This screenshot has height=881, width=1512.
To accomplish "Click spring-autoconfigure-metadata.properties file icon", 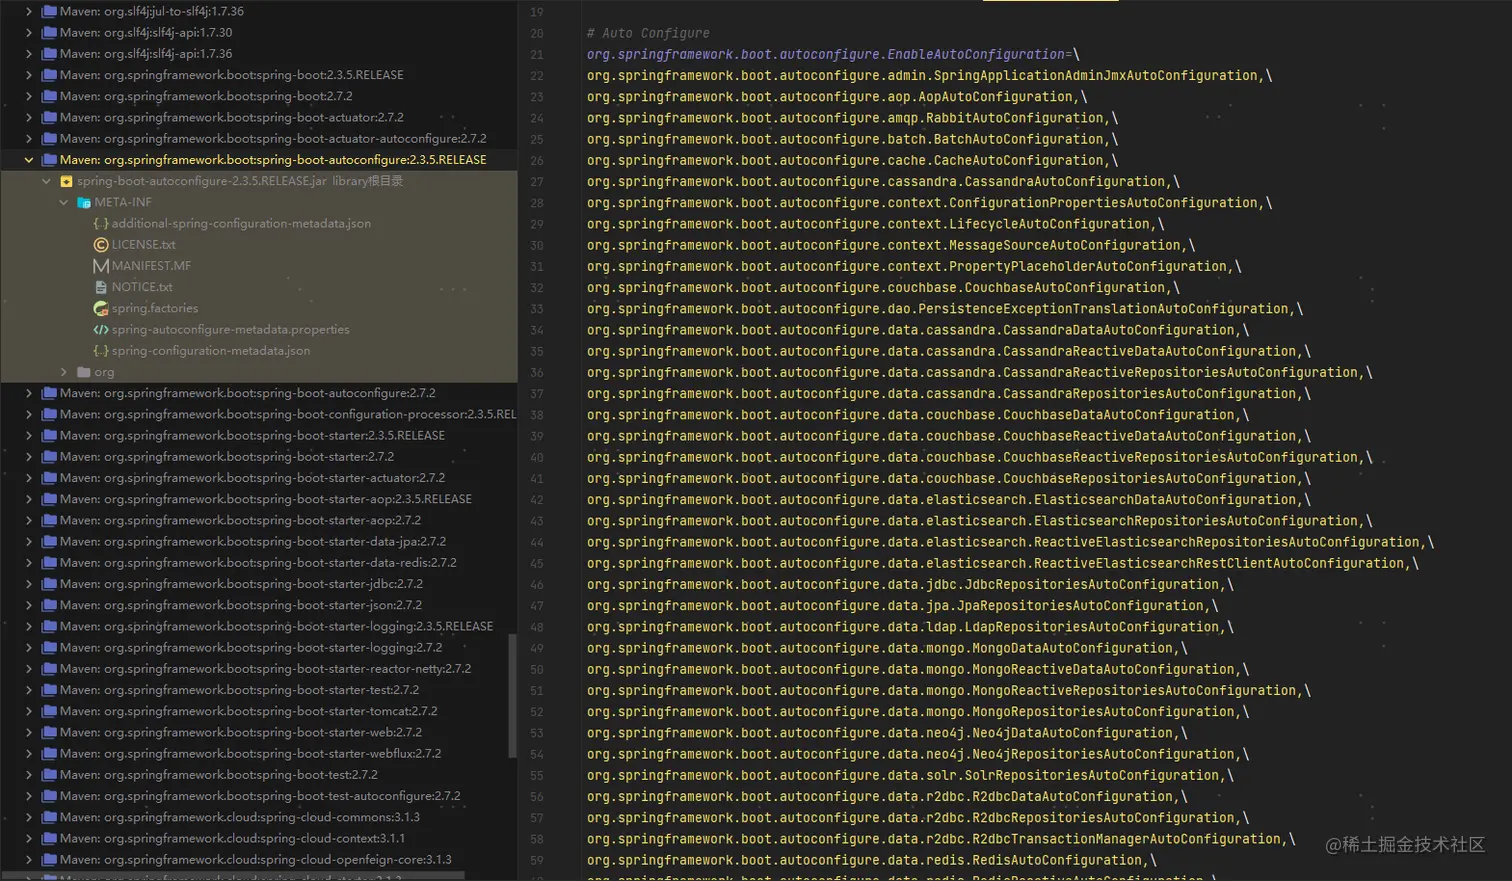I will tap(101, 329).
